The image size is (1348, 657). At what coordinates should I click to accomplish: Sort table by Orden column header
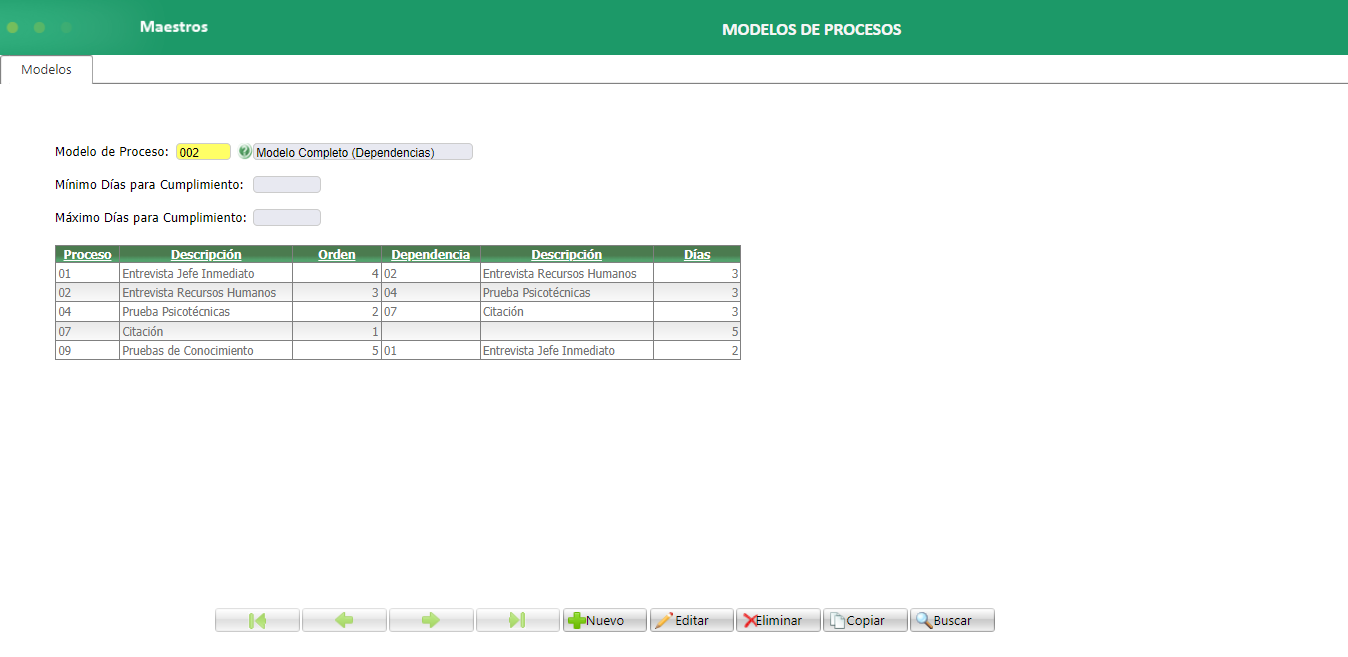pos(336,254)
